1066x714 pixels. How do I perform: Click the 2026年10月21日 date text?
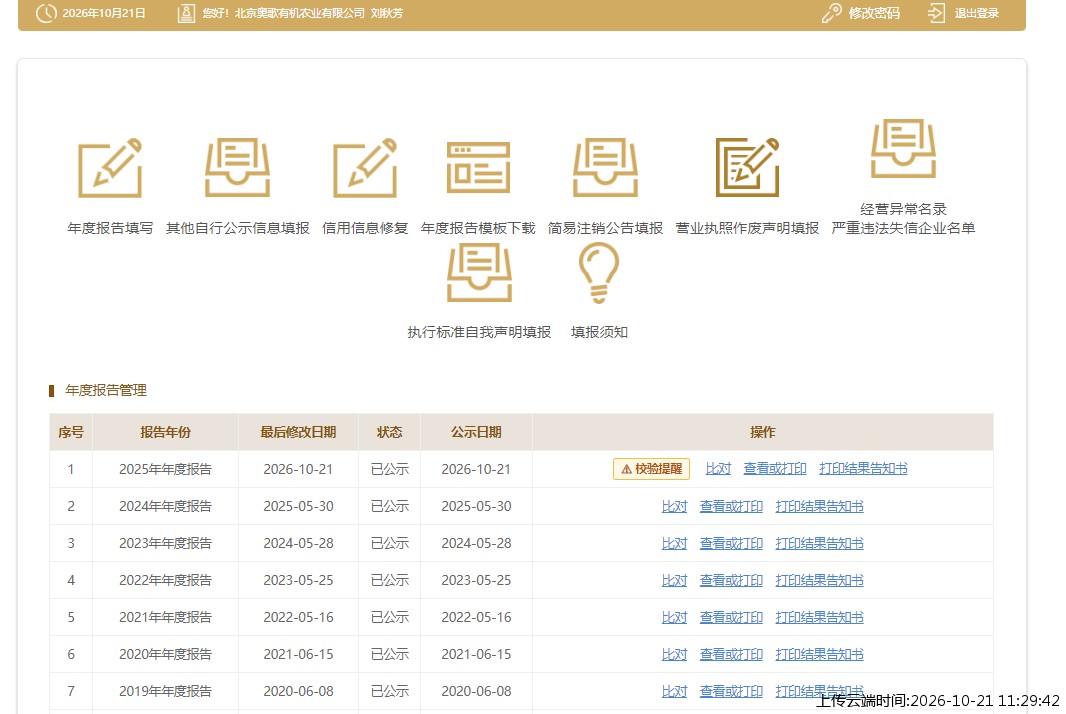coord(104,13)
